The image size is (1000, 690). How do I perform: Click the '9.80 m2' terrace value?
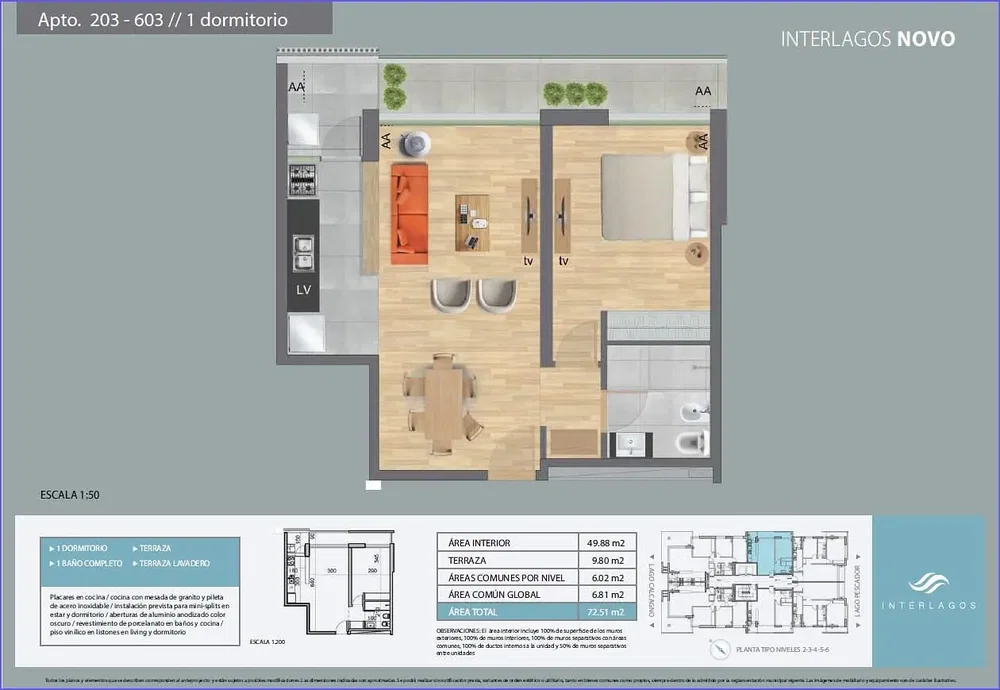(608, 561)
